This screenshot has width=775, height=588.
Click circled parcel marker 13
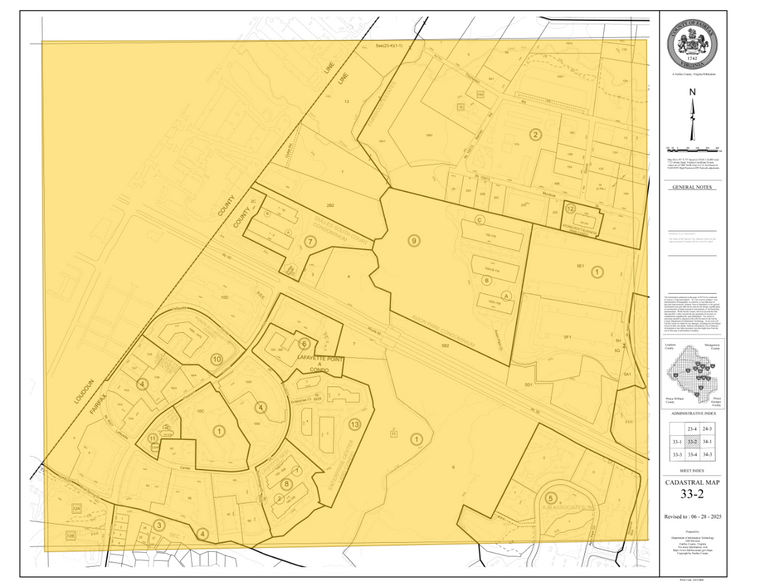354,424
